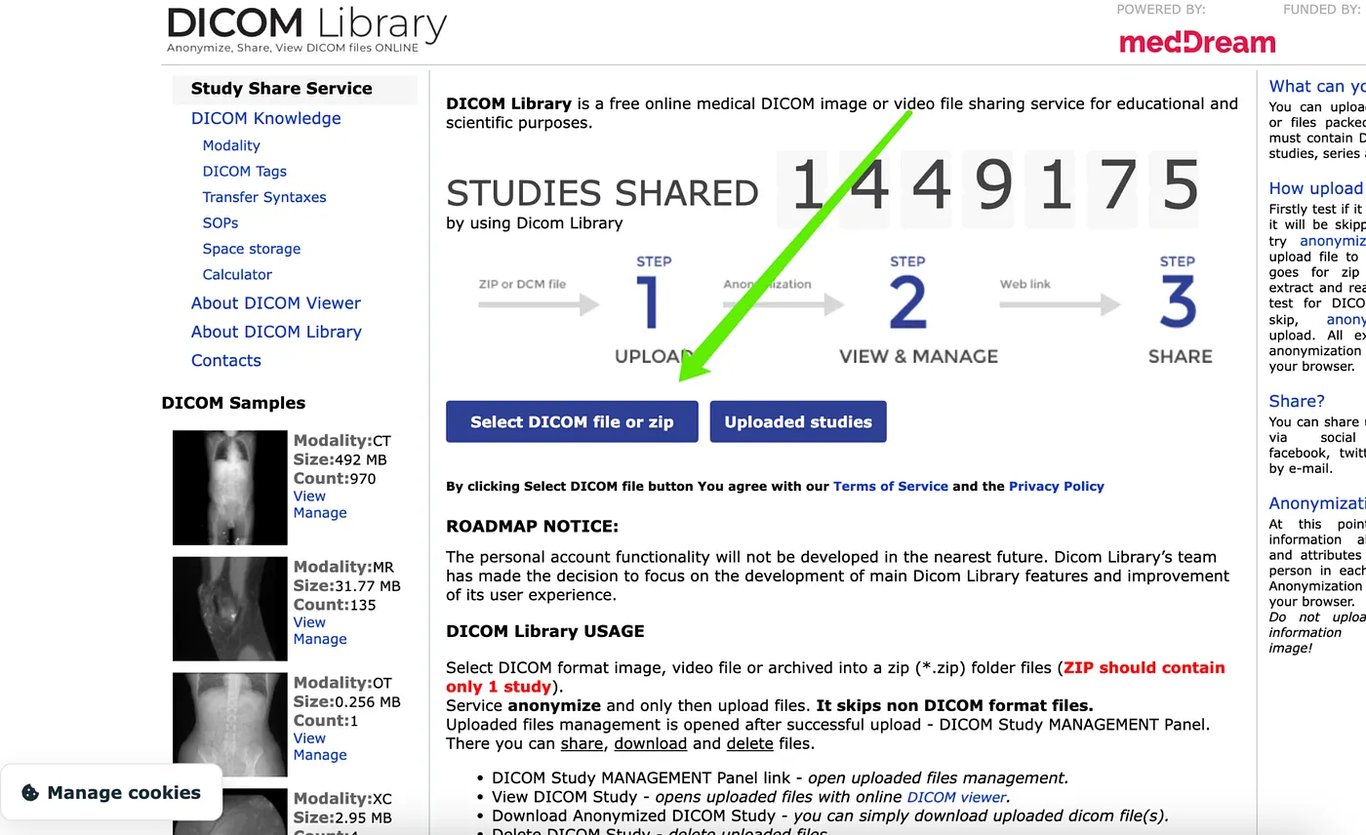Select SOPs in the sidebar
This screenshot has height=835, width=1366.
(x=220, y=223)
